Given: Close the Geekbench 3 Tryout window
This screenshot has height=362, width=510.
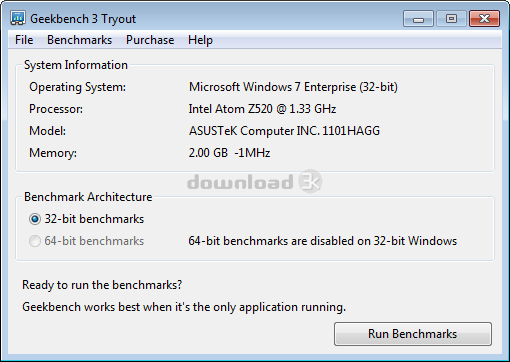Looking at the screenshot, I should tap(484, 19).
